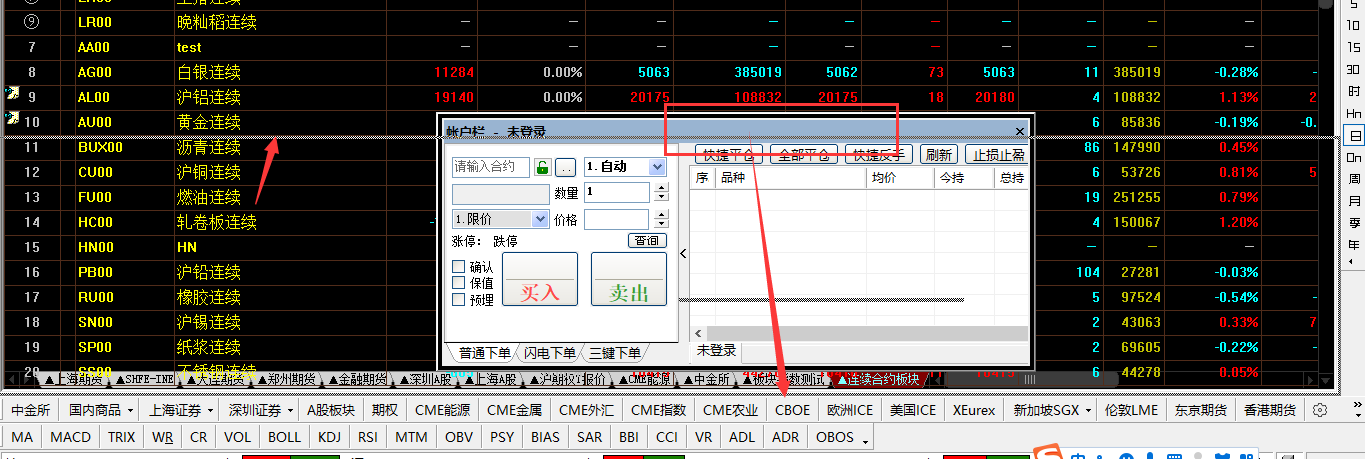This screenshot has width=1365, height=459.
Task: Expand the 上海证券 dropdown tab
Action: tap(210, 411)
